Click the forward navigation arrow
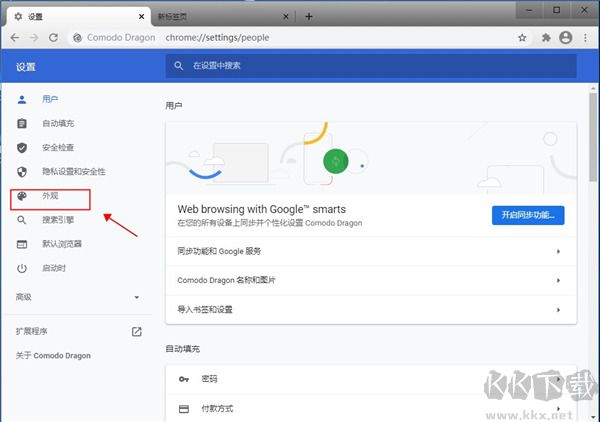The image size is (600, 422). [34, 37]
